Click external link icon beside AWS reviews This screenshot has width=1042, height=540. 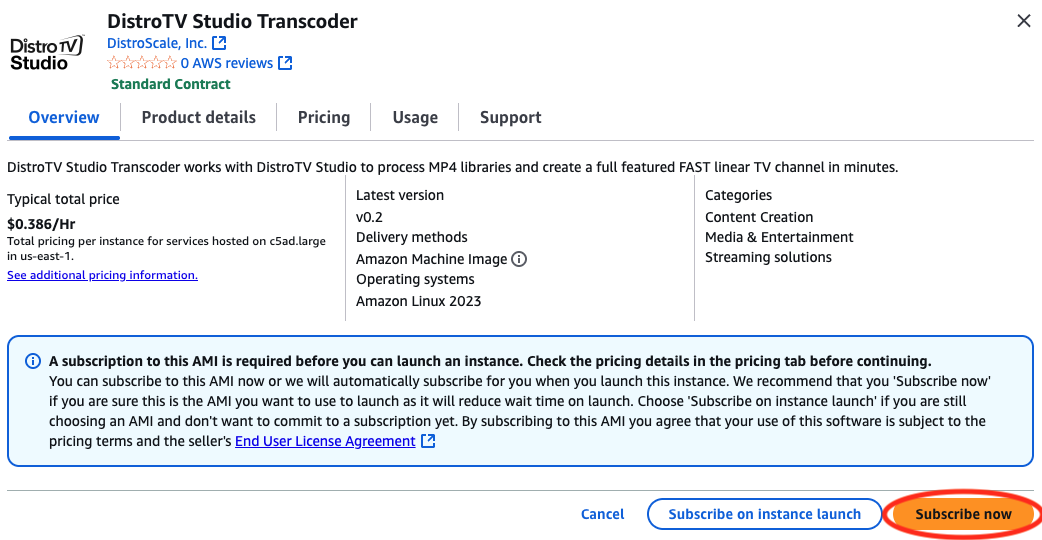(x=285, y=63)
